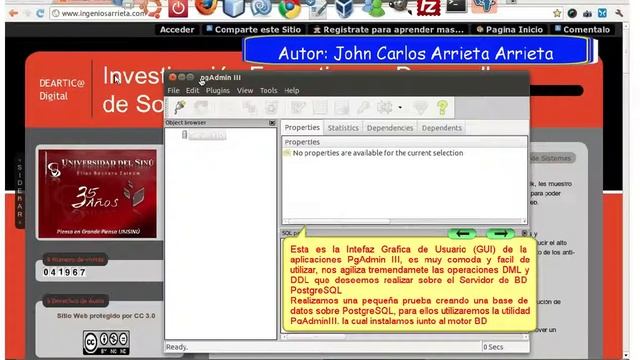The height and width of the screenshot is (360, 640).
Task: Click the browser wrench settings icon
Action: click(x=620, y=13)
